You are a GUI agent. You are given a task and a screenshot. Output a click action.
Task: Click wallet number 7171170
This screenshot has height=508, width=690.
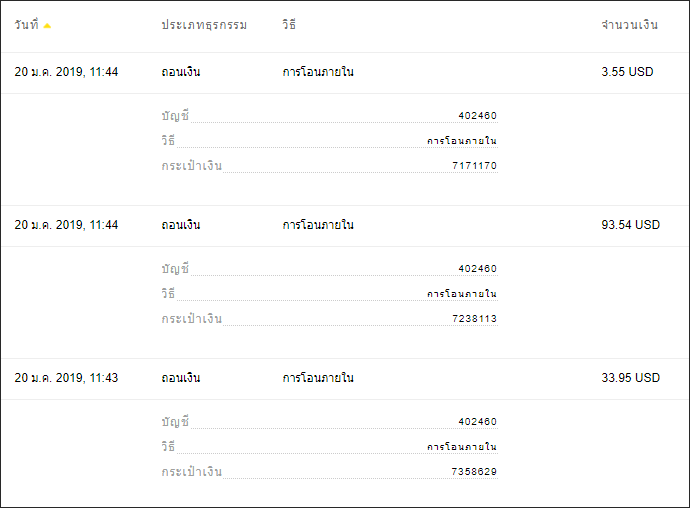coord(474,166)
